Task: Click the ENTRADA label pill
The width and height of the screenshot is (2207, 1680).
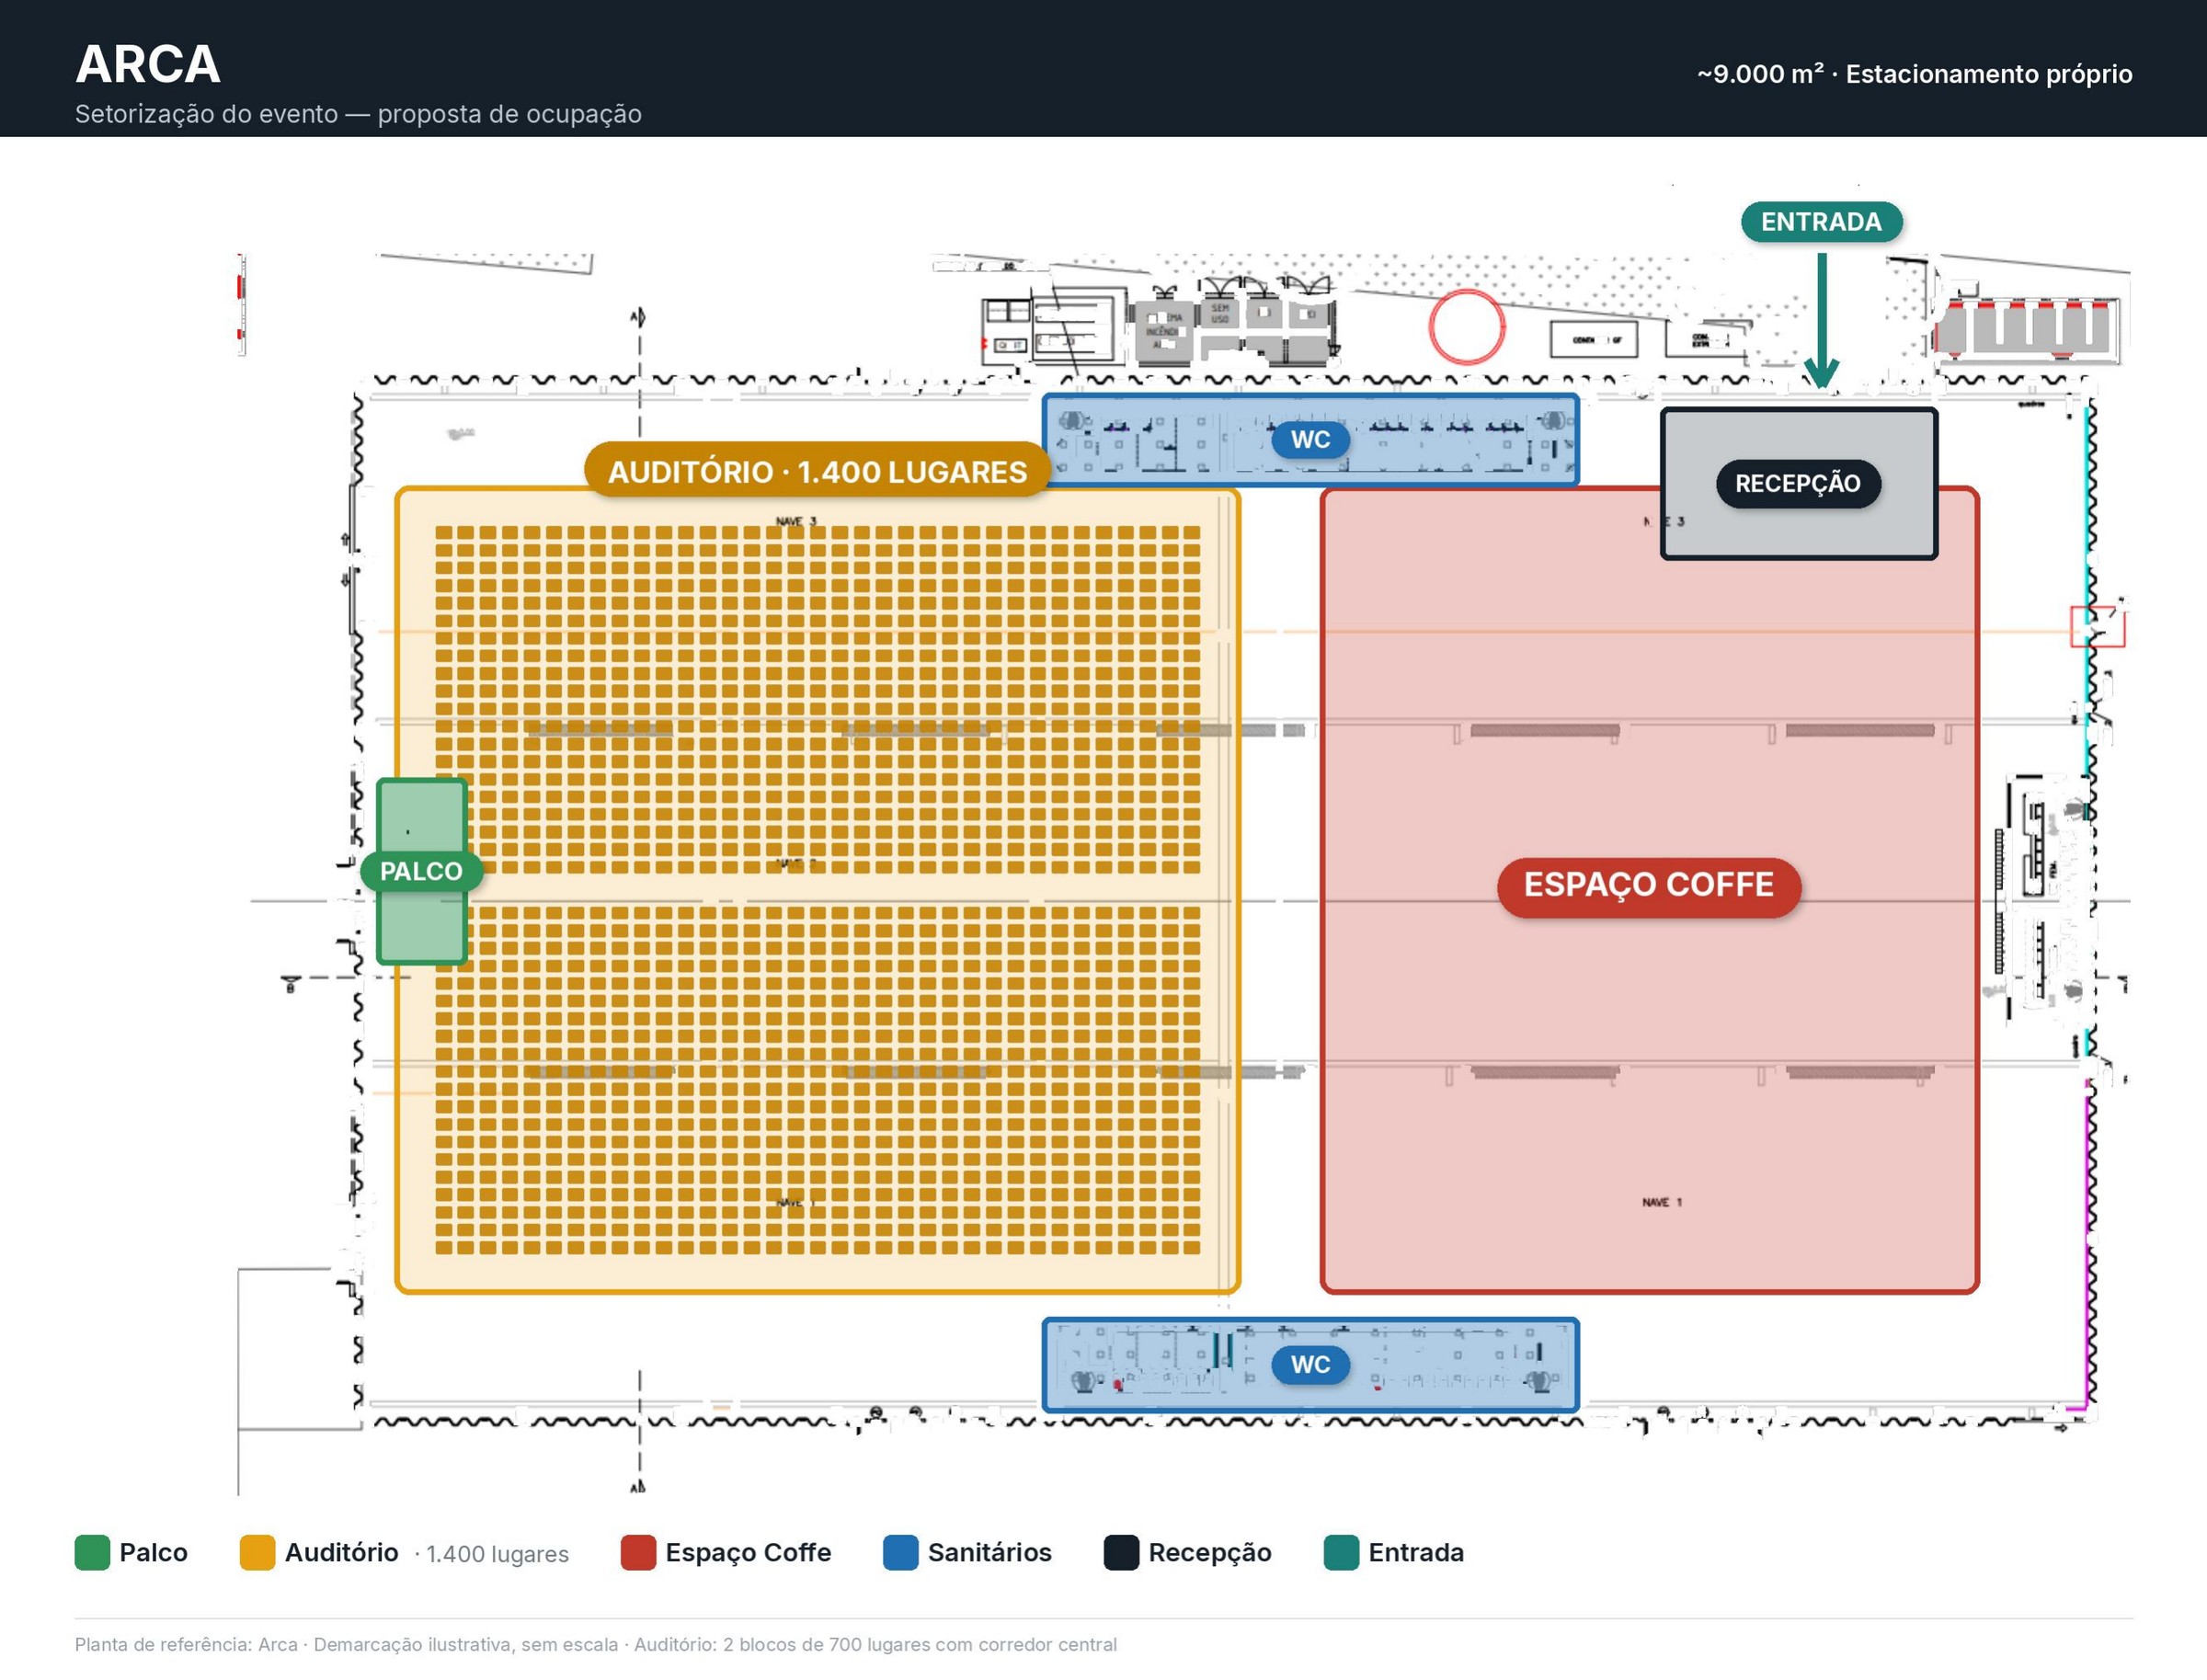Action: [x=1821, y=222]
